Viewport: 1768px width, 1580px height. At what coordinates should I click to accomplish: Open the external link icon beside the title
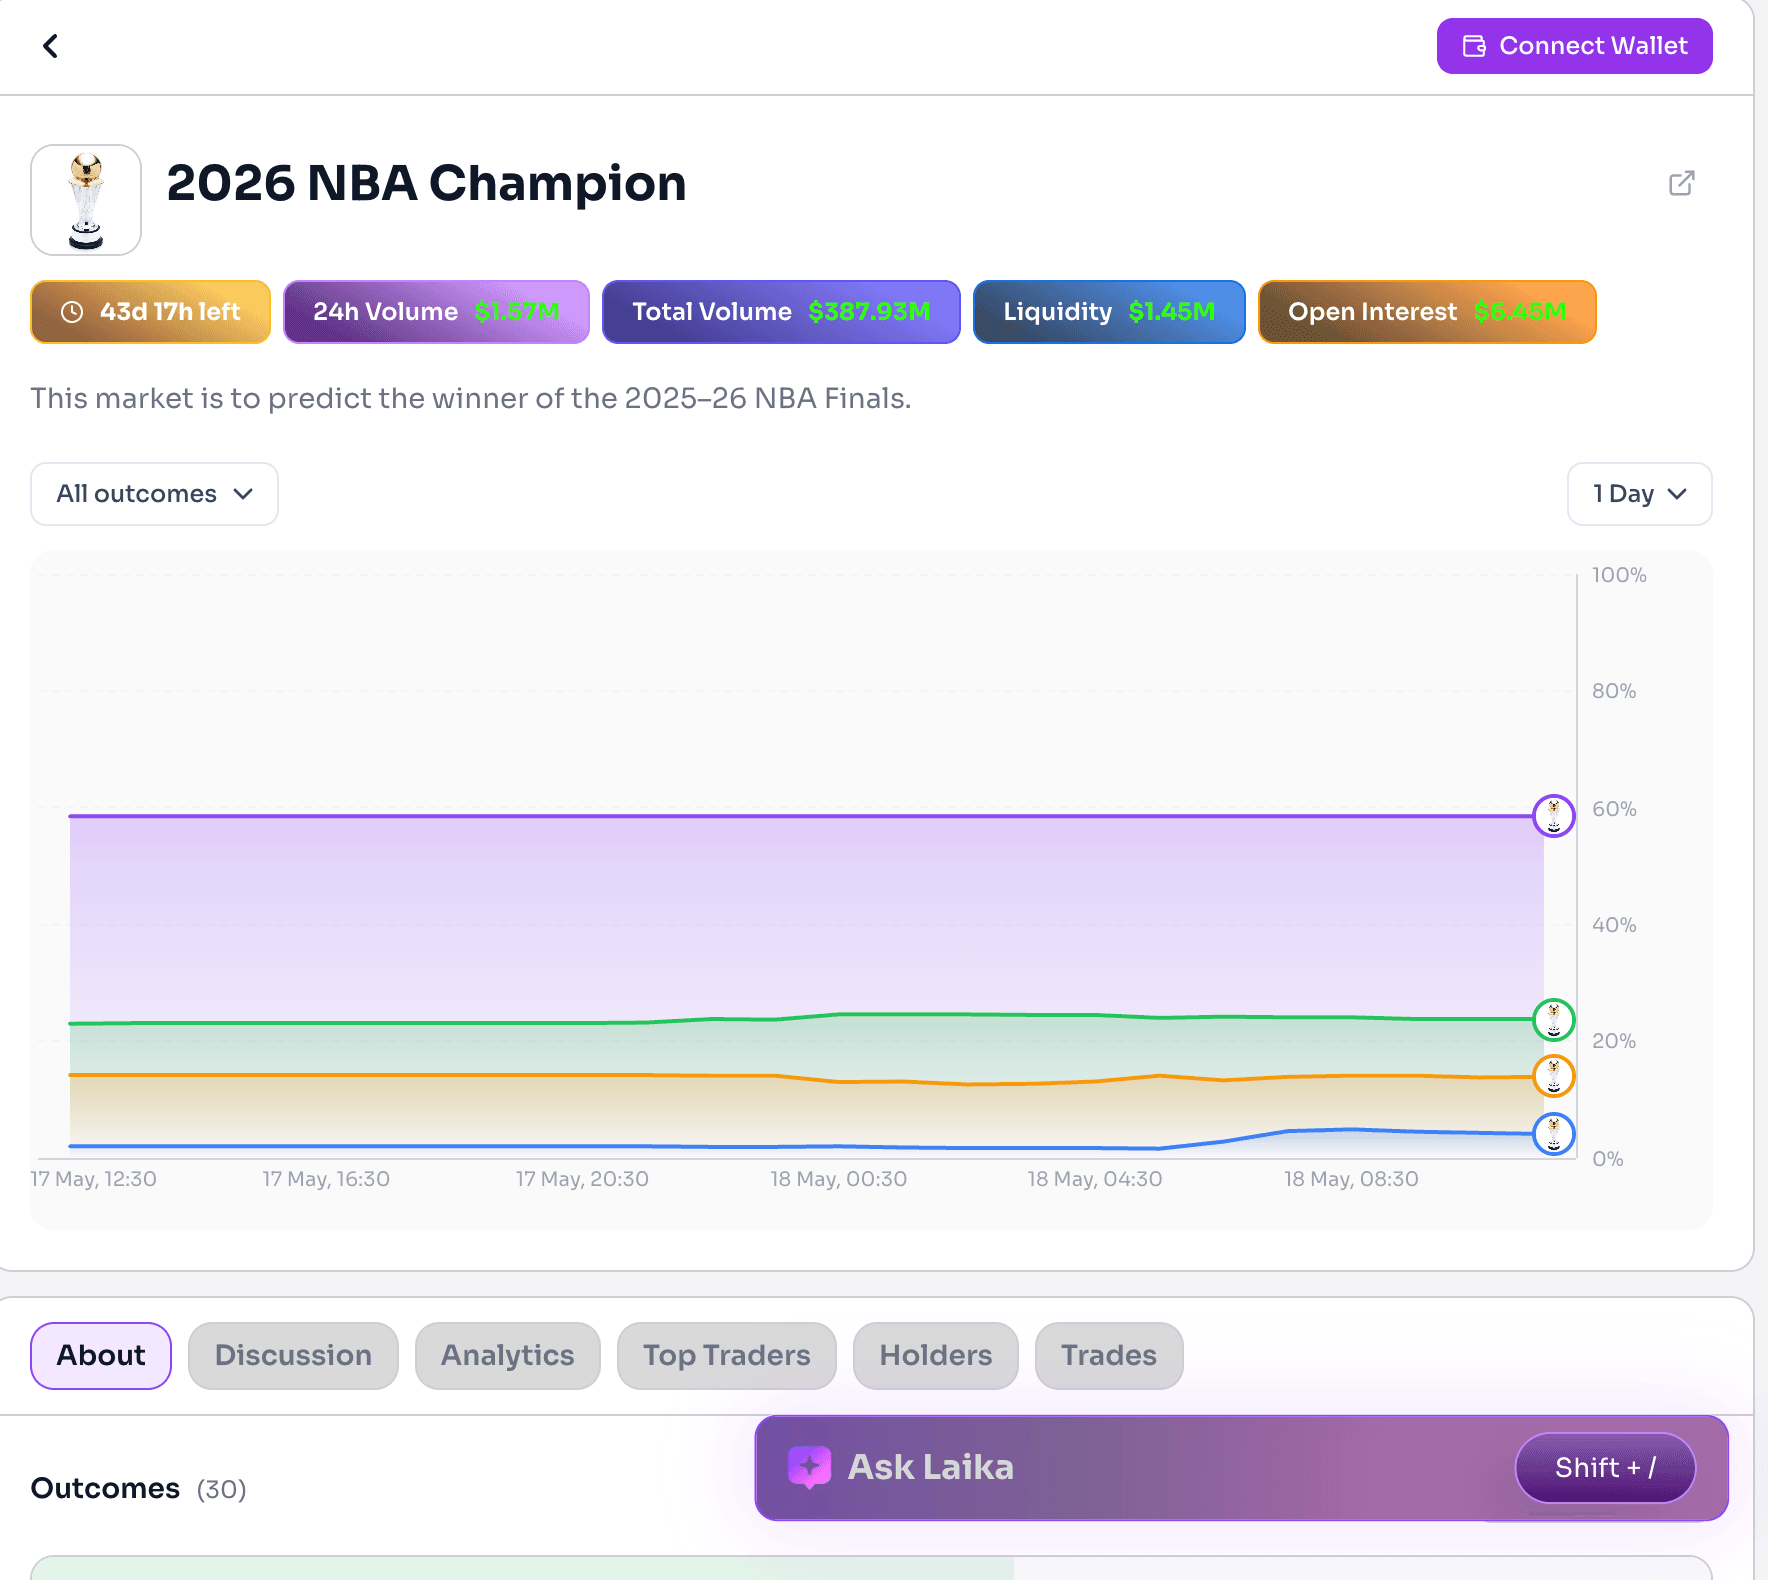(1682, 183)
